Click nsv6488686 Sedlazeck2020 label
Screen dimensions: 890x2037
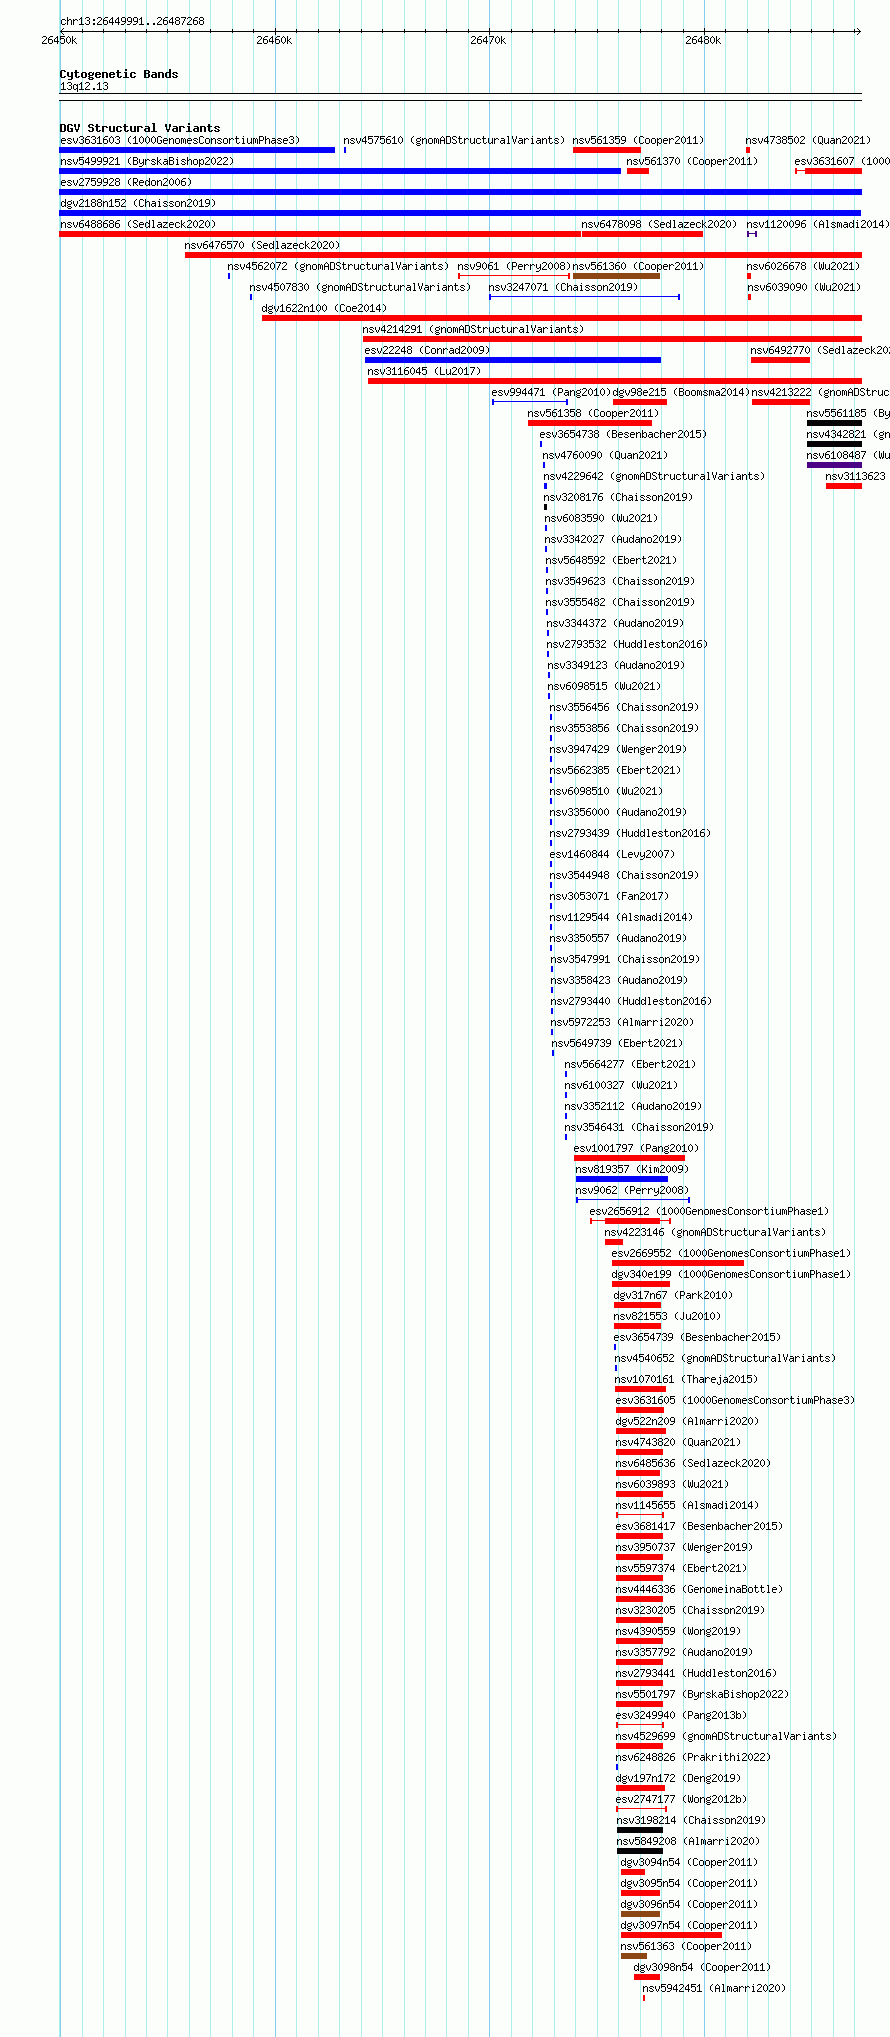[137, 224]
